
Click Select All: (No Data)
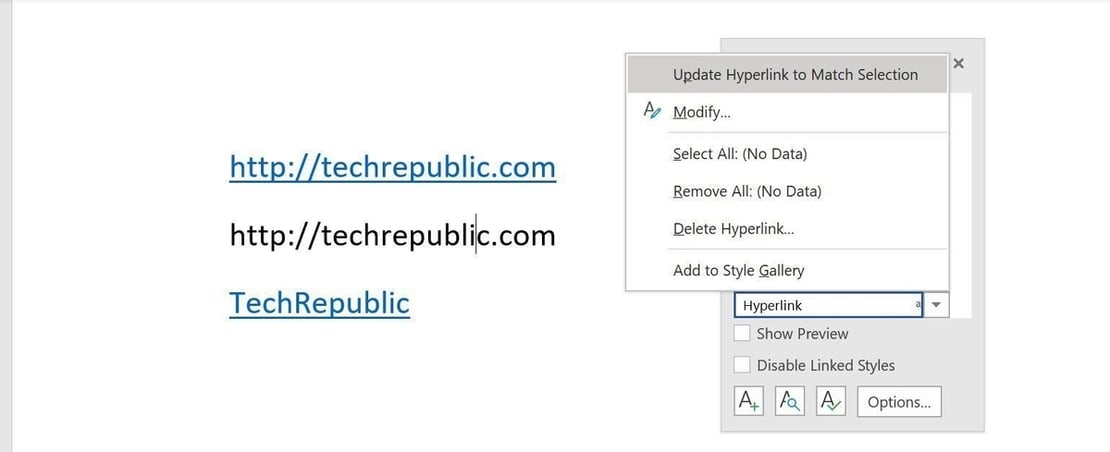739,154
